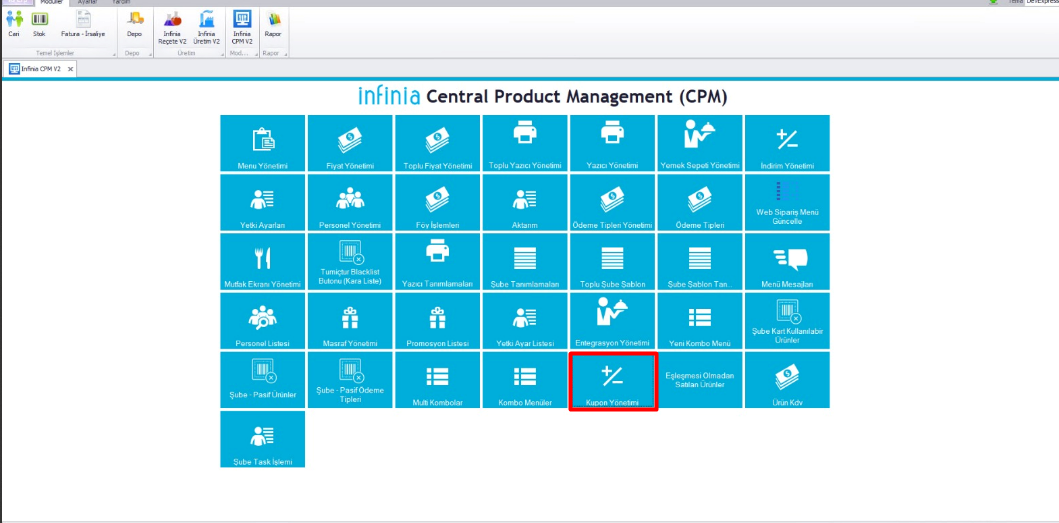Open the Ürün Kdv tile
The width and height of the screenshot is (1059, 523).
coord(787,380)
